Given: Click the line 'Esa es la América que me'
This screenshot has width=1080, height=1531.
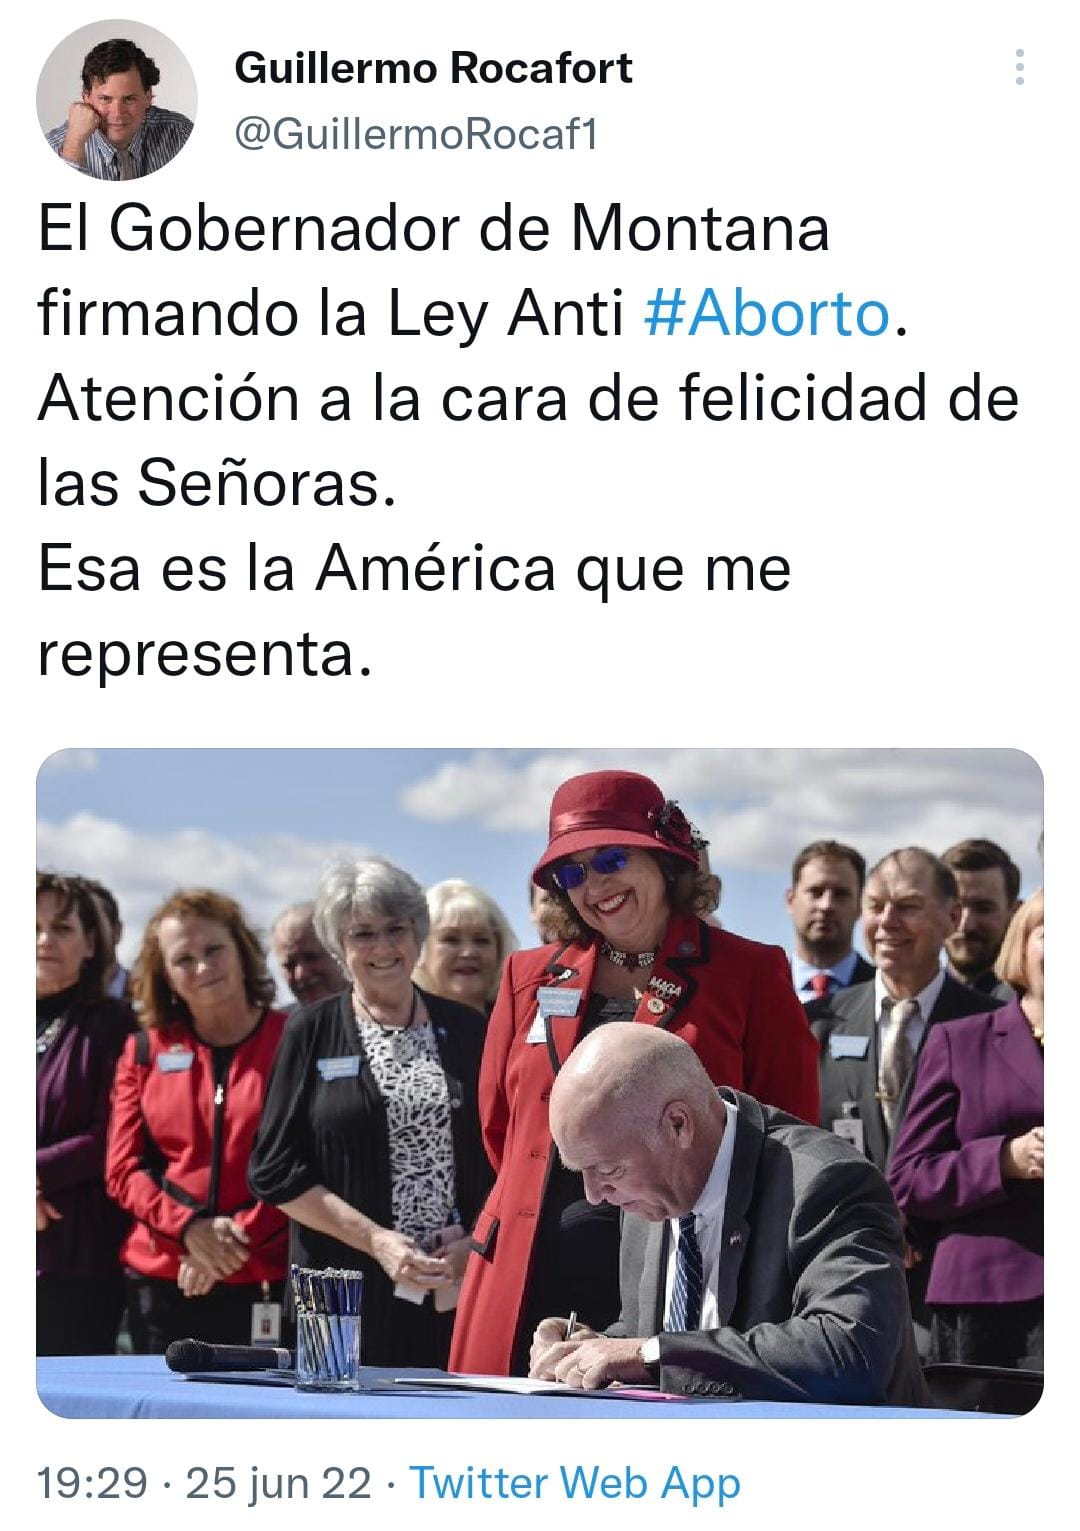Looking at the screenshot, I should [x=414, y=568].
